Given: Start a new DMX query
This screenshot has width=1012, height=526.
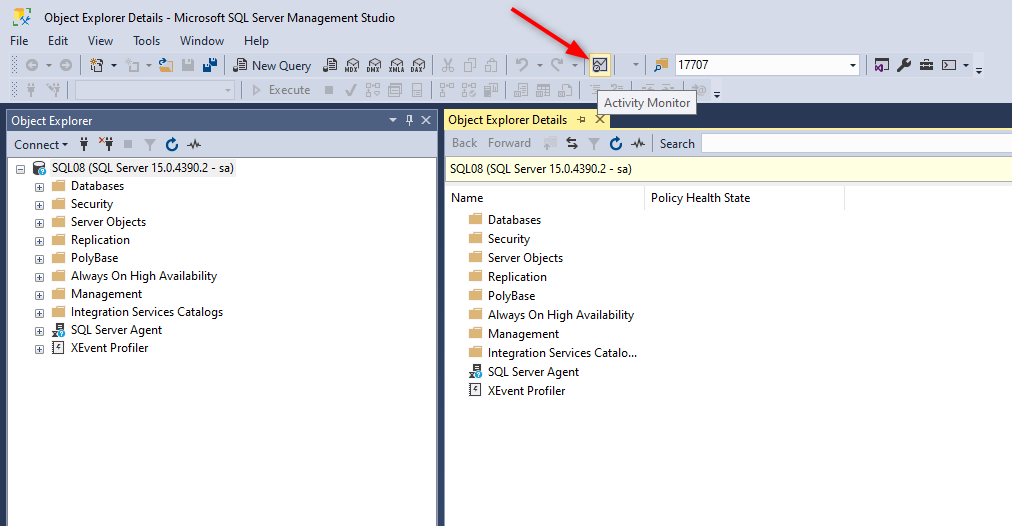Looking at the screenshot, I should pos(374,65).
